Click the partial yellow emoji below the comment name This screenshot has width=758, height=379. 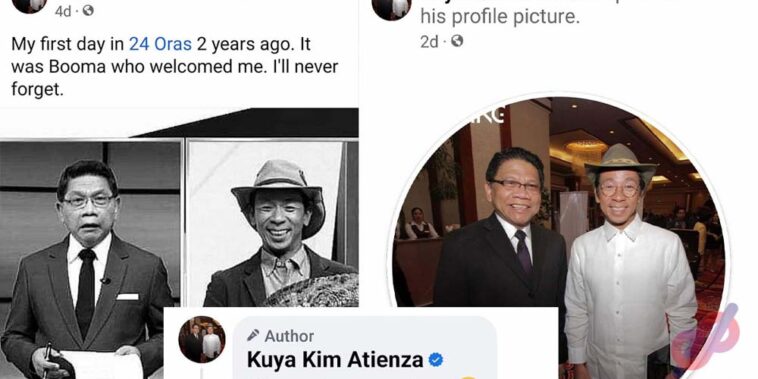tap(468, 378)
